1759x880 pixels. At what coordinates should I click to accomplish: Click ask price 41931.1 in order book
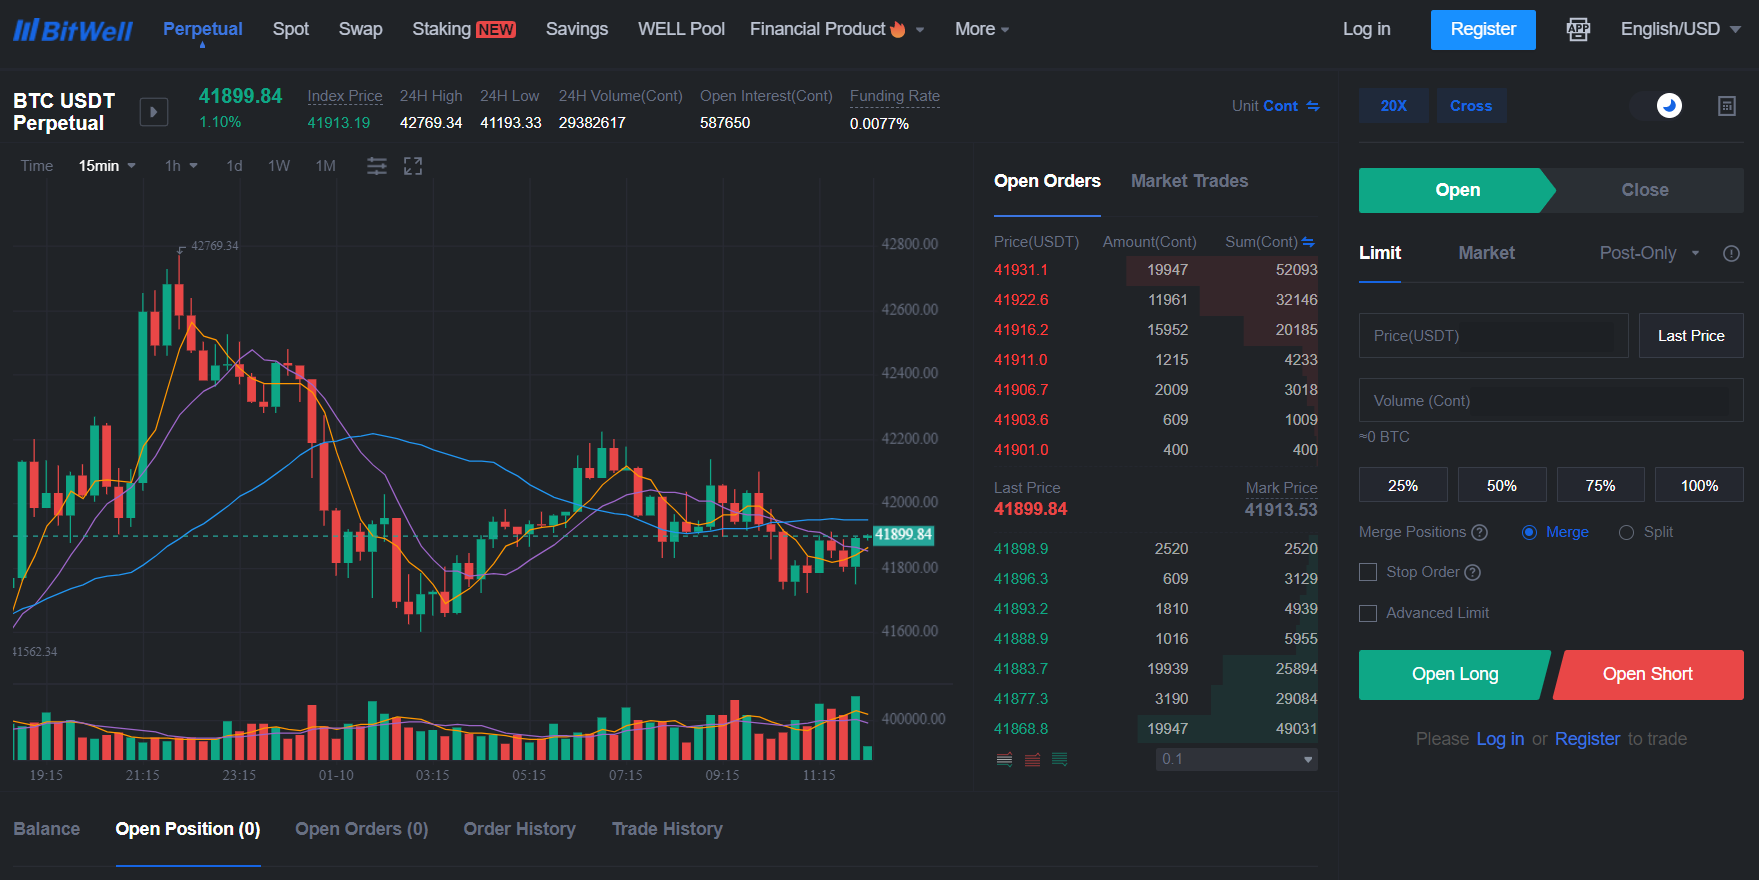(1021, 270)
